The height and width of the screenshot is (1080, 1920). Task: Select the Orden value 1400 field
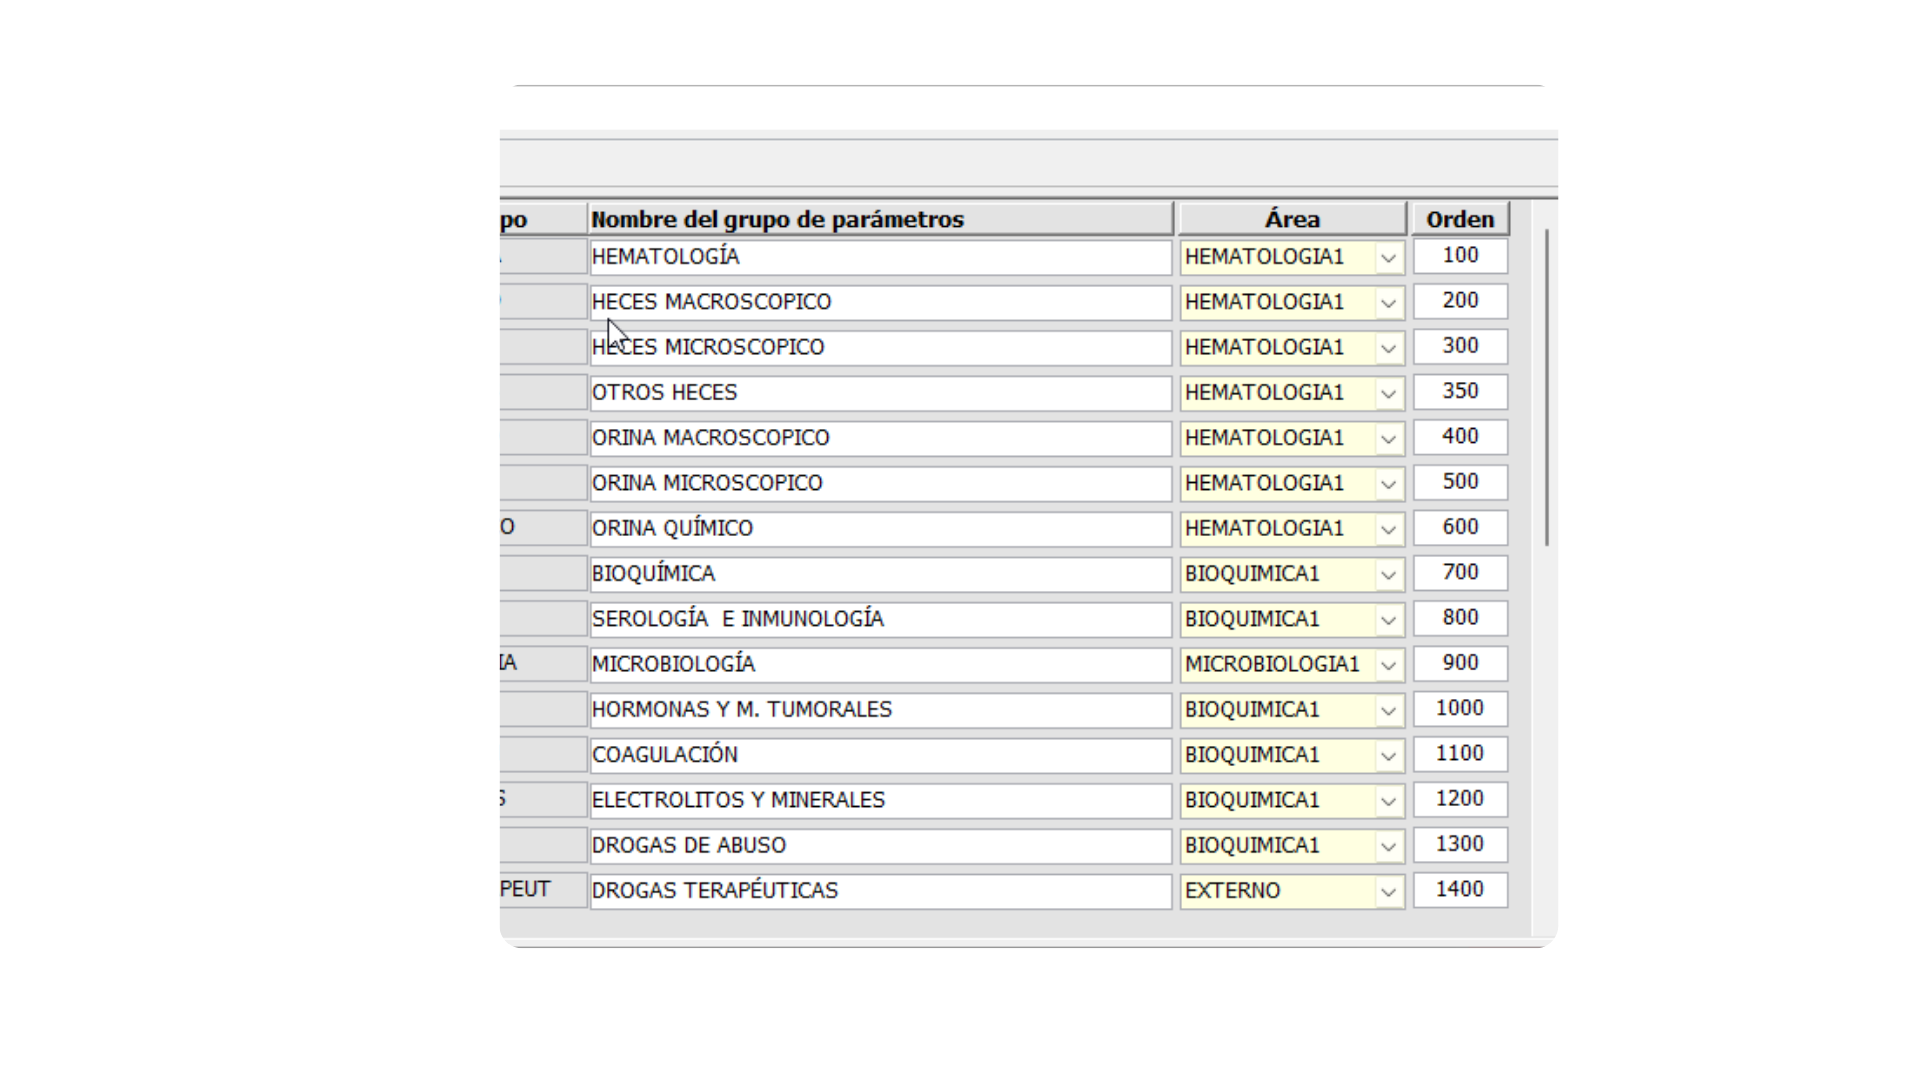[x=1459, y=889]
